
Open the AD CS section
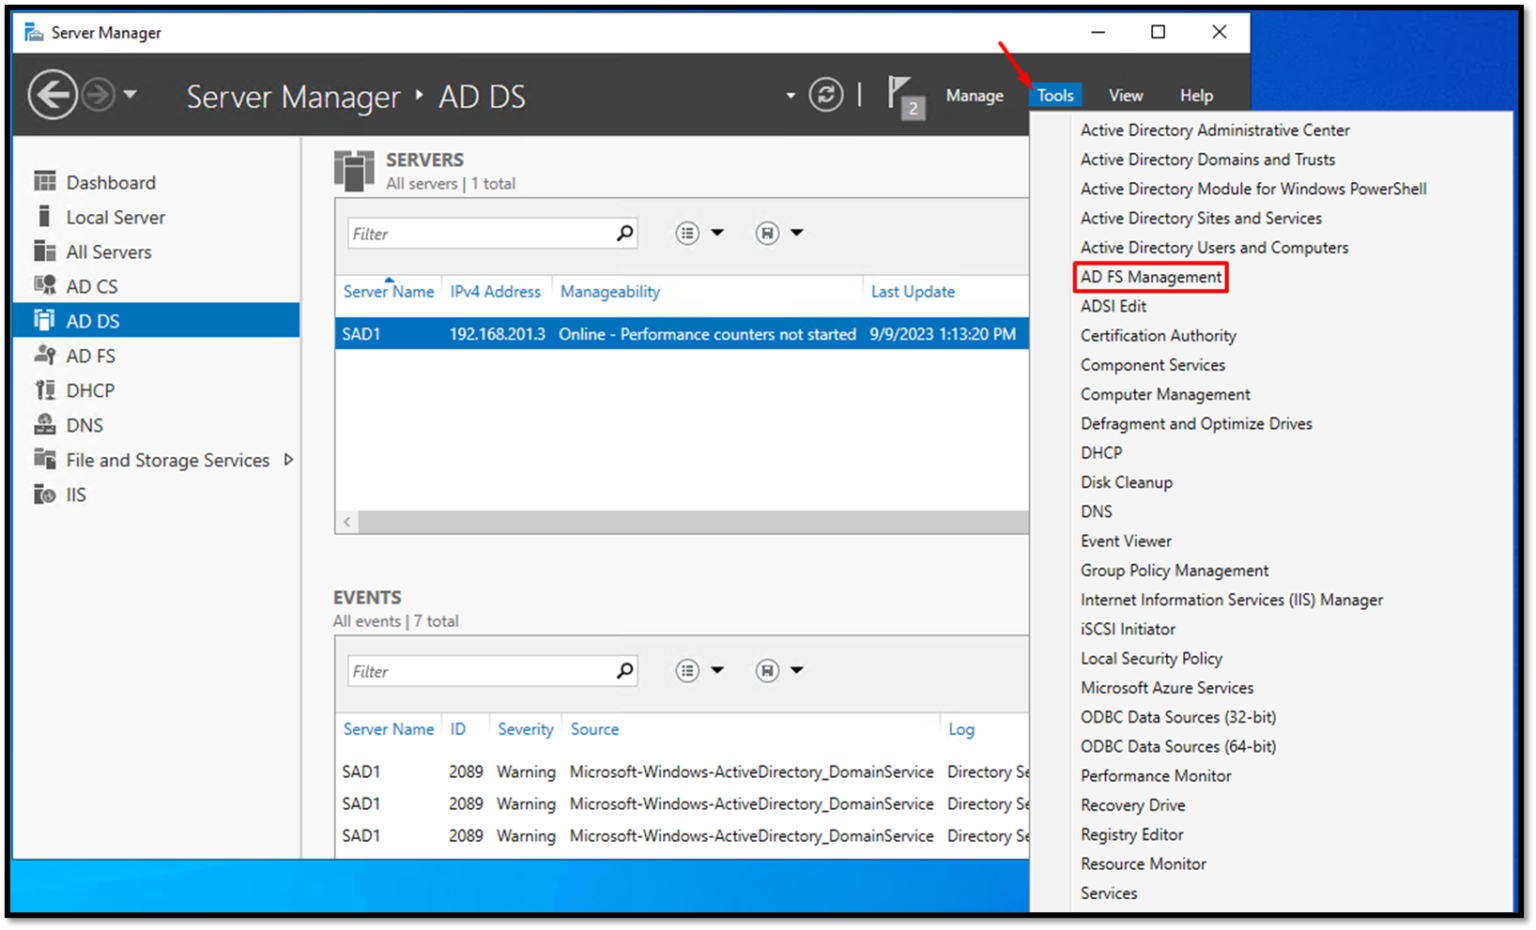coord(91,286)
